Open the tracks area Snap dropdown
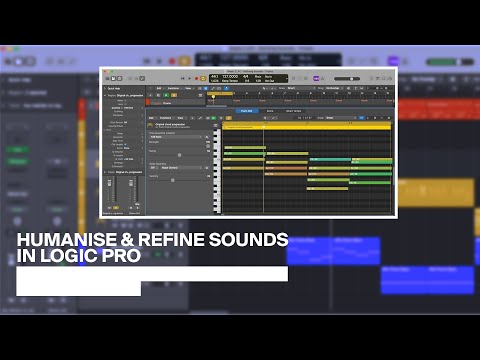 click(302, 88)
